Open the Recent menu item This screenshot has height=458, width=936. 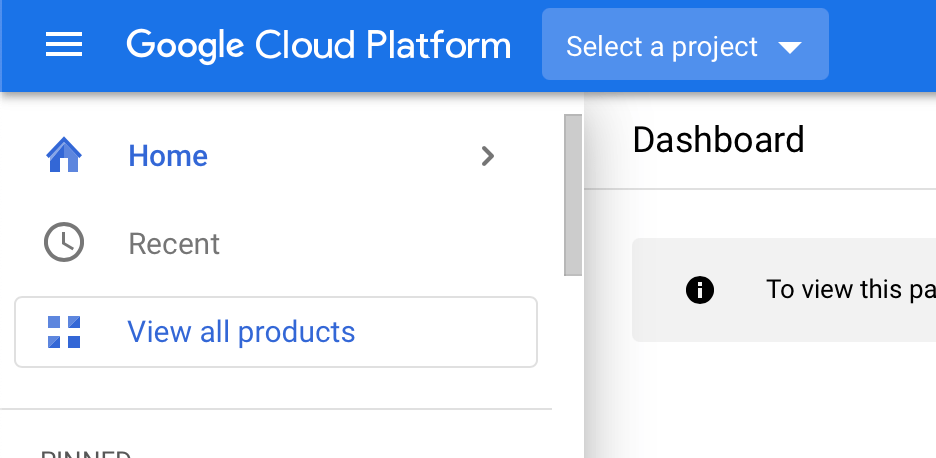(174, 244)
